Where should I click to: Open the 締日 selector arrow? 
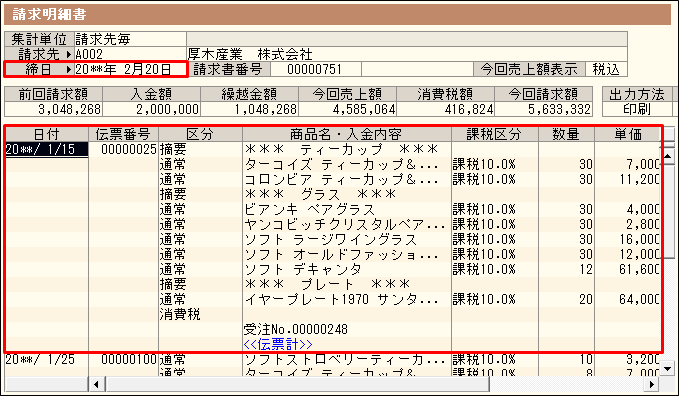[68, 69]
